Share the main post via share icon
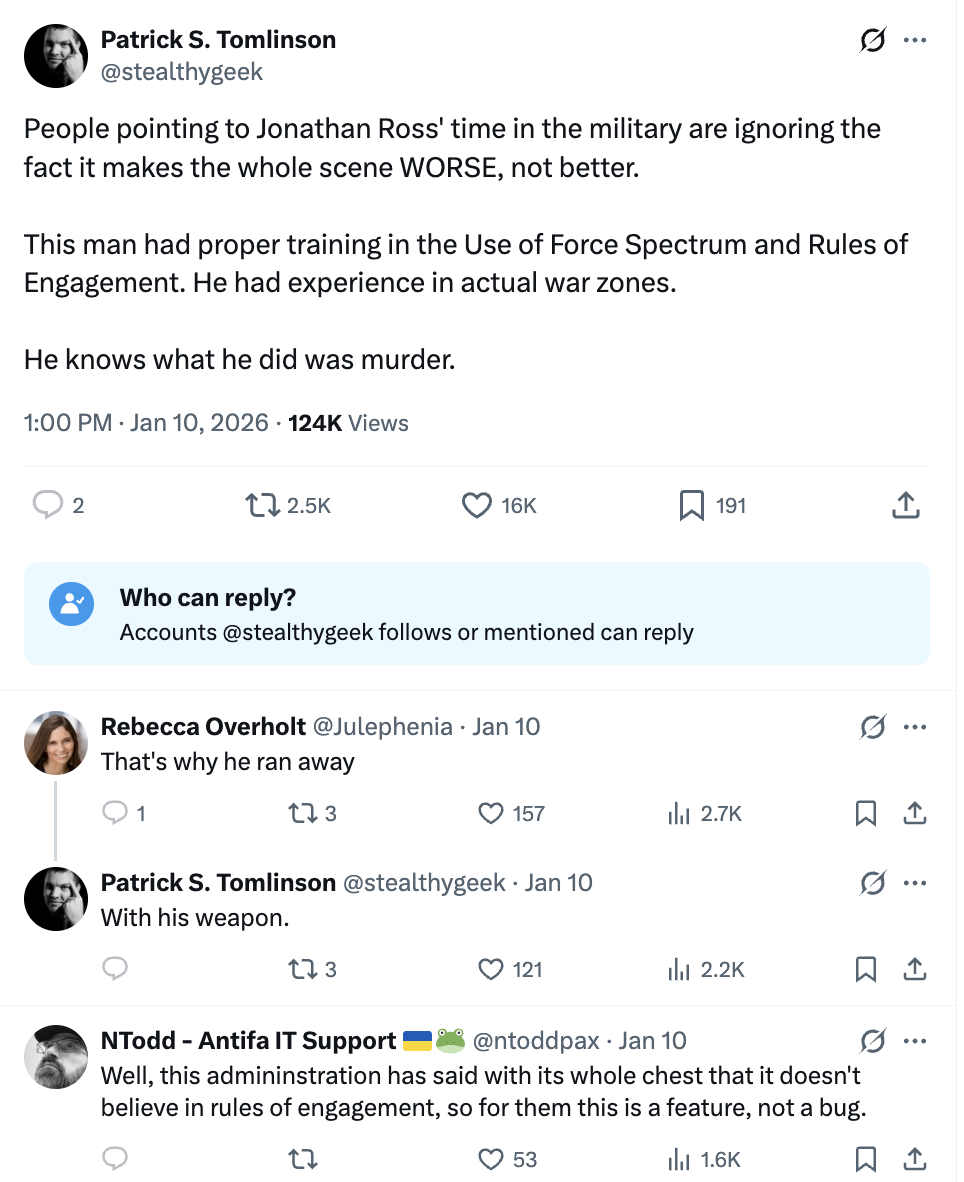The image size is (964, 1182). pos(904,506)
